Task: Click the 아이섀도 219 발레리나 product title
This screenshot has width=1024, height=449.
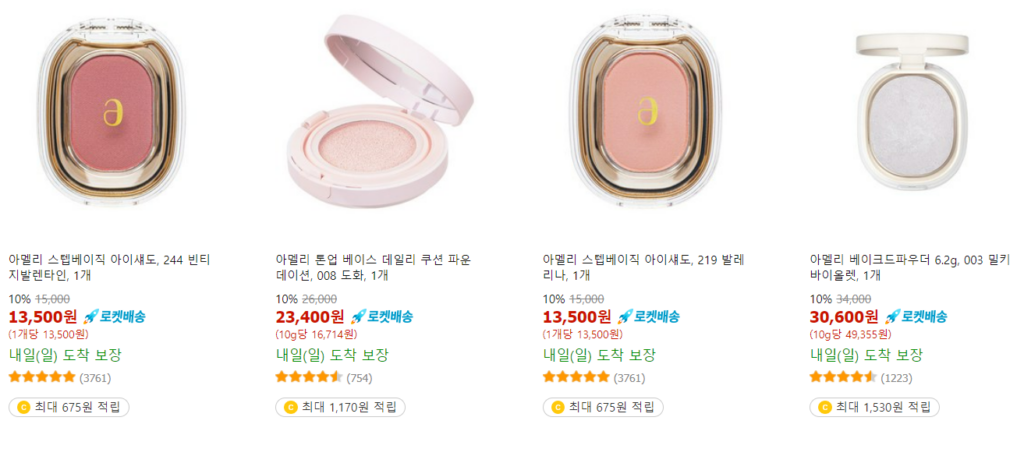Action: (x=643, y=267)
